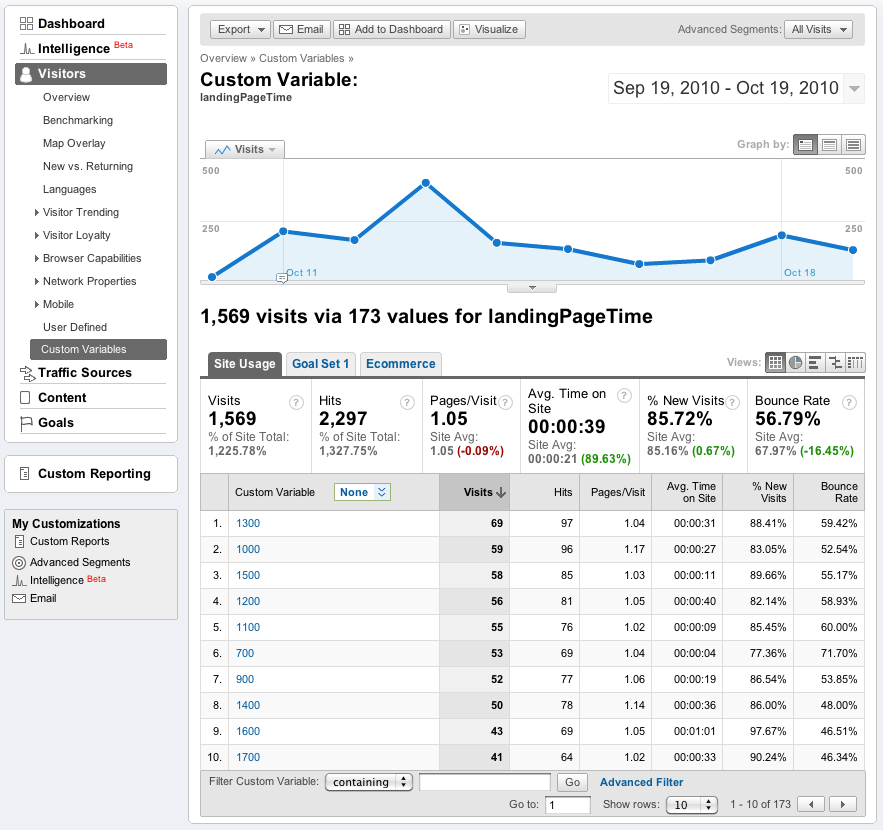Open the Show rows dropdown
This screenshot has height=830, width=883.
(693, 804)
